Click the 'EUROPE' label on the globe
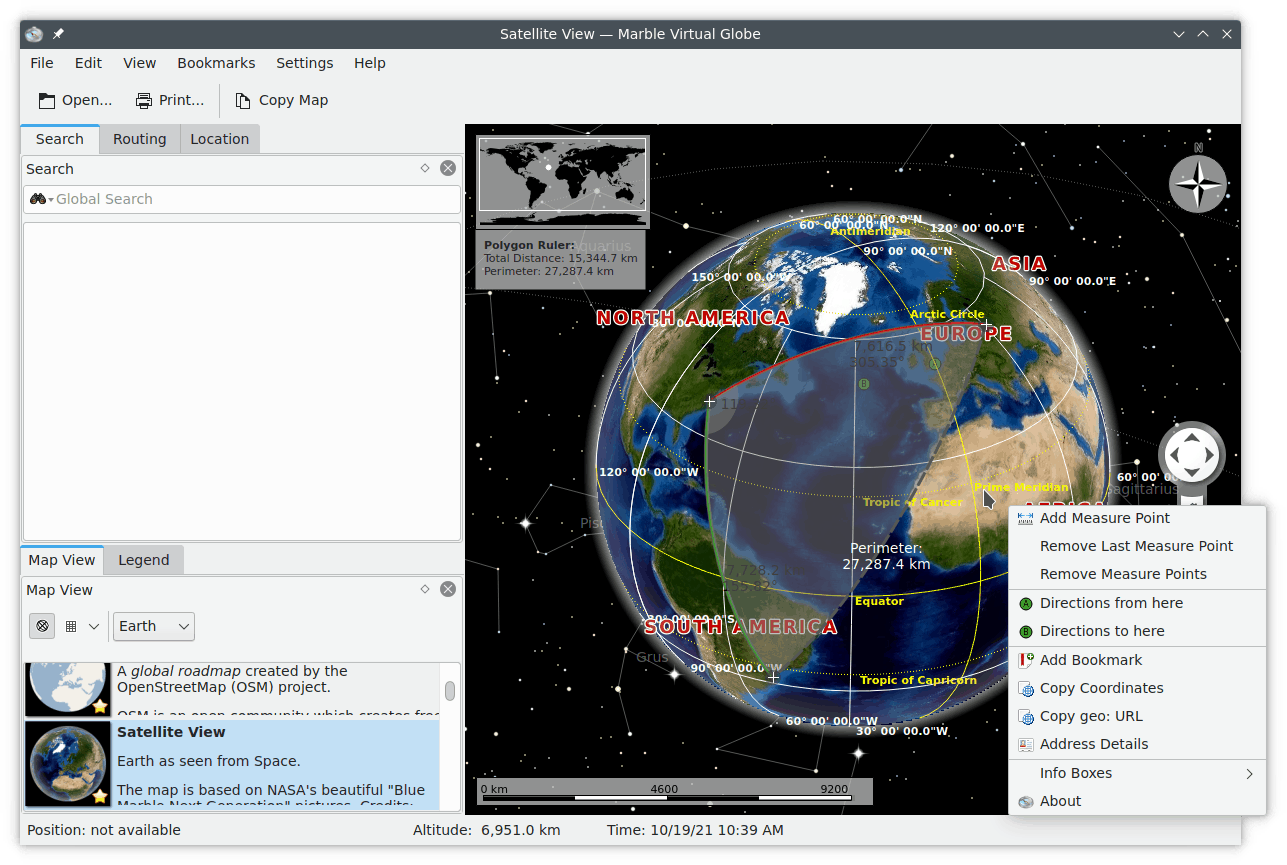Screen dimensions: 1287x865 [x=966, y=334]
